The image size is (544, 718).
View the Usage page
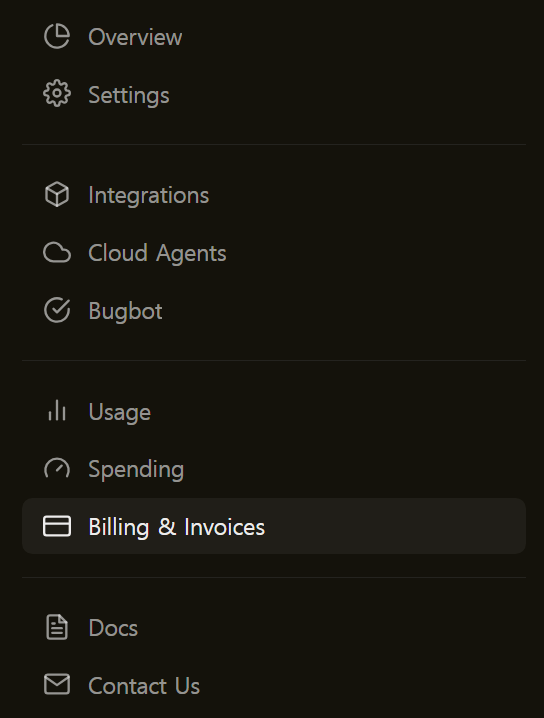pyautogui.click(x=274, y=411)
